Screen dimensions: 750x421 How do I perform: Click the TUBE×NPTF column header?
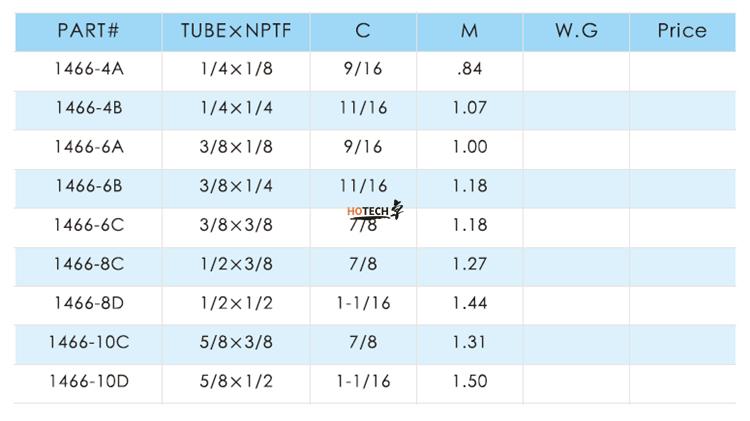click(x=235, y=31)
